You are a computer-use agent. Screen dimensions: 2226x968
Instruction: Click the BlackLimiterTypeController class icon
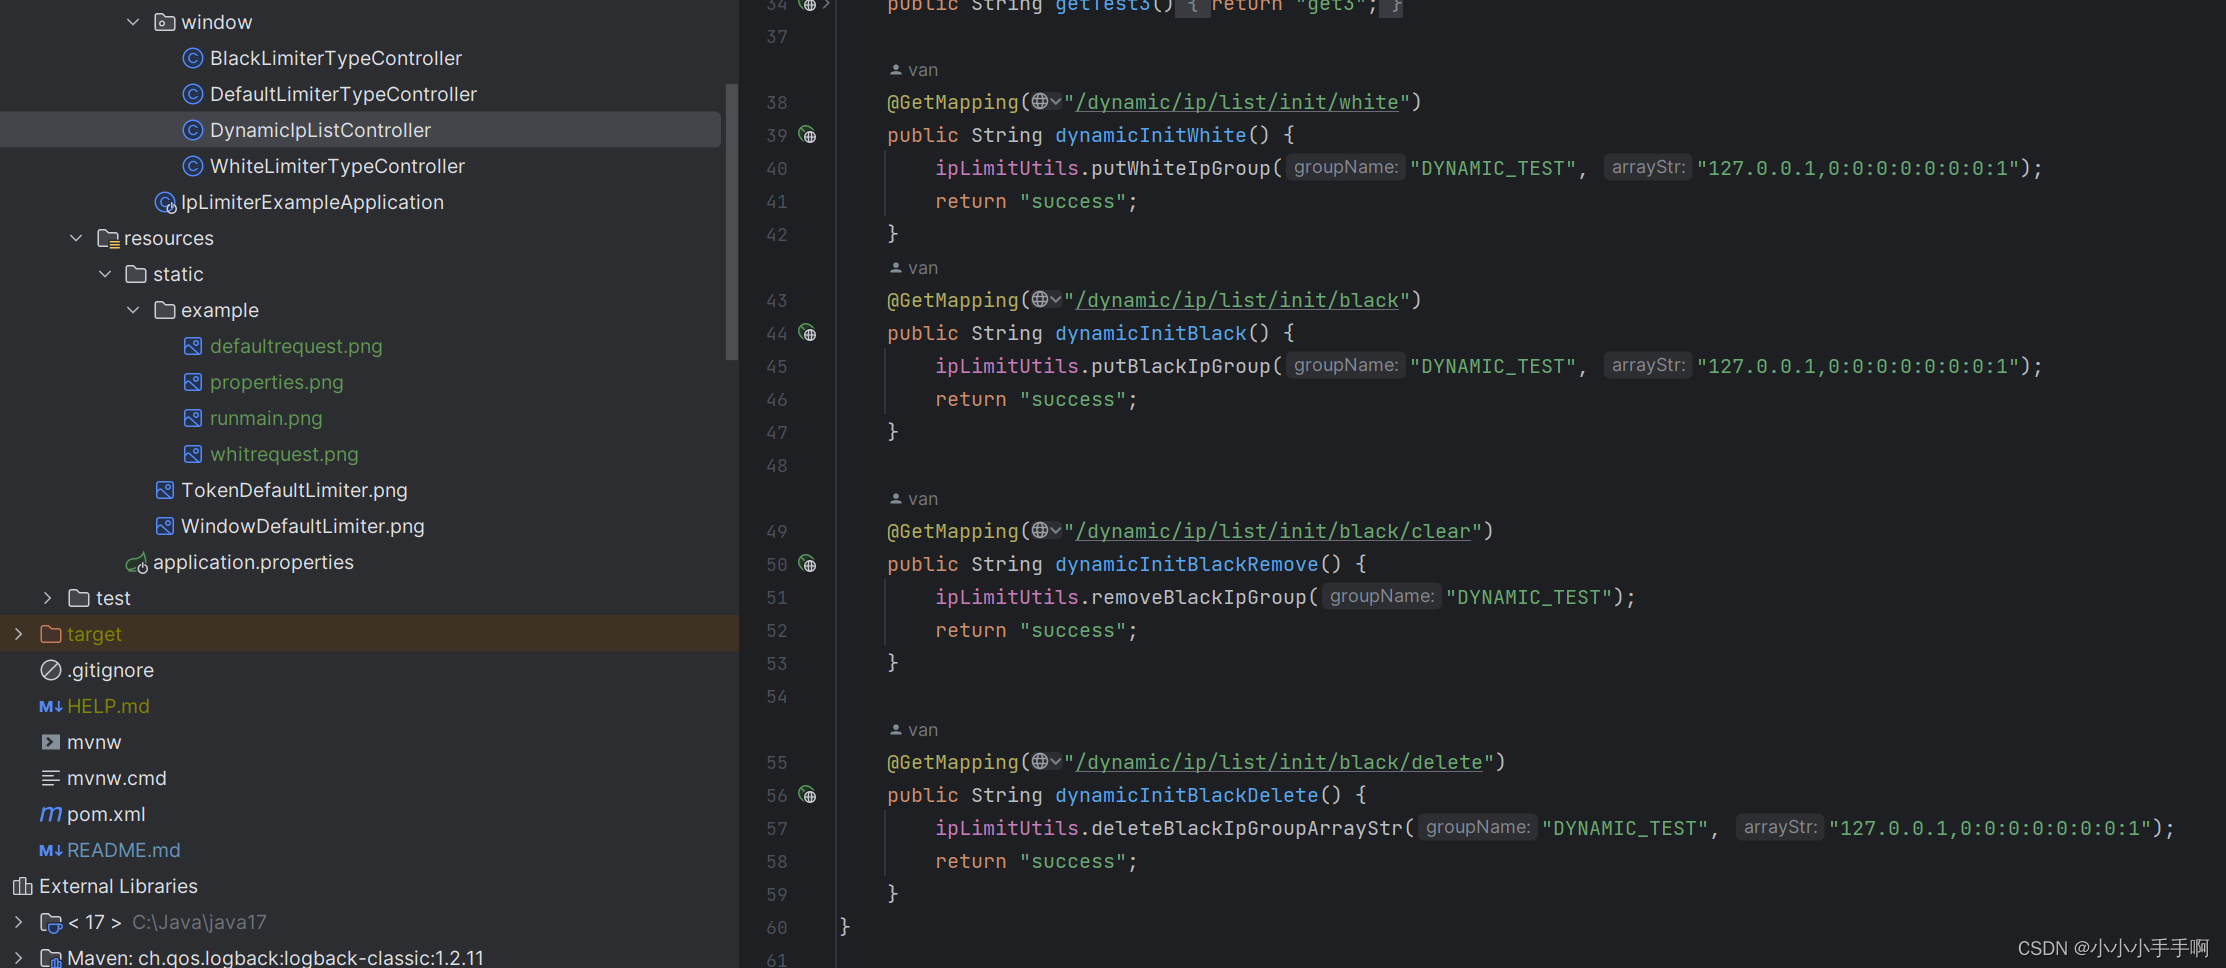pos(193,58)
